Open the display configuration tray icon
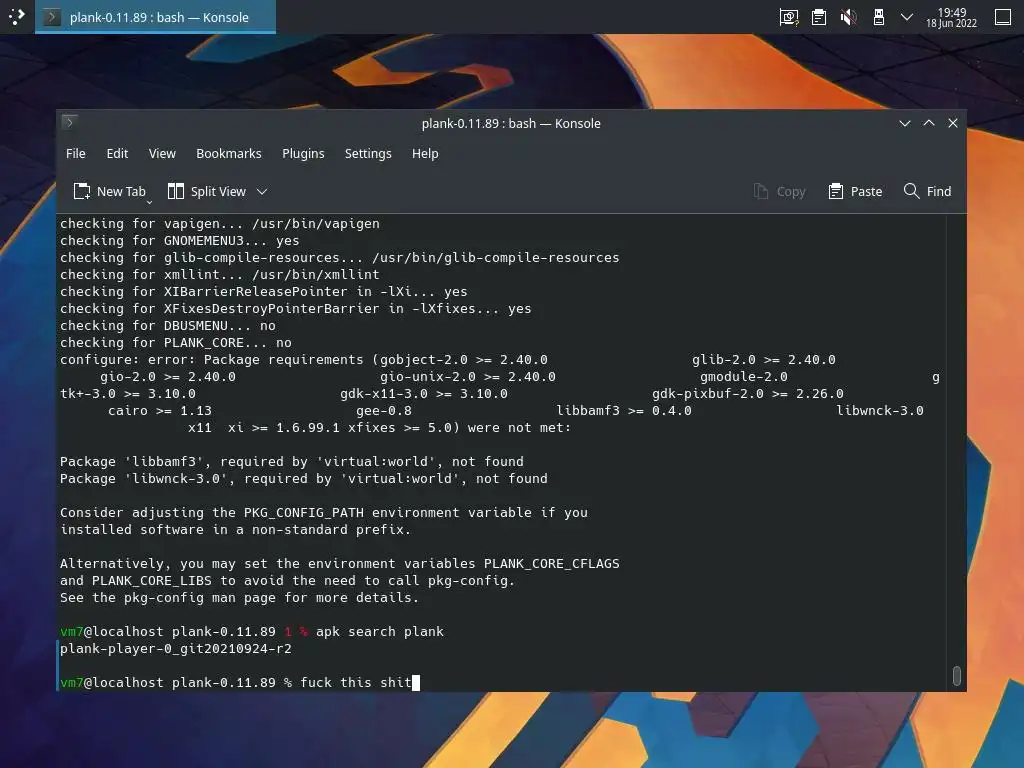The width and height of the screenshot is (1024, 768). coord(789,17)
